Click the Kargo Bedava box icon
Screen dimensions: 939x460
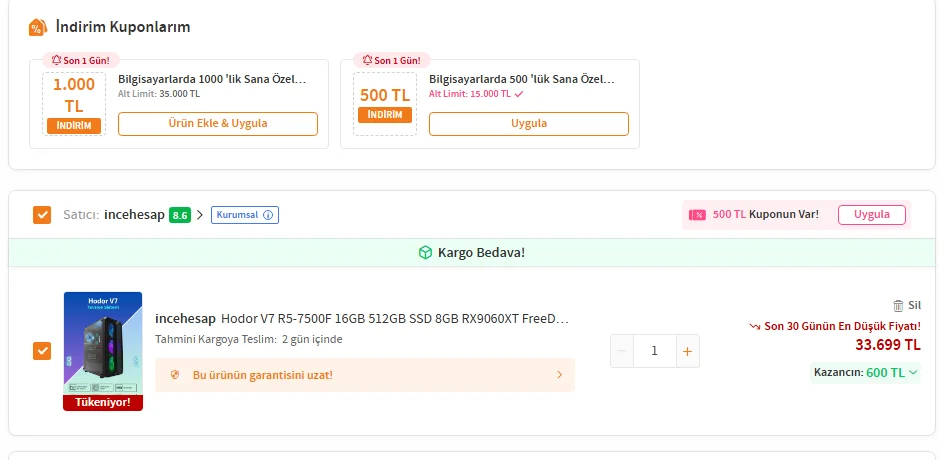click(x=425, y=253)
